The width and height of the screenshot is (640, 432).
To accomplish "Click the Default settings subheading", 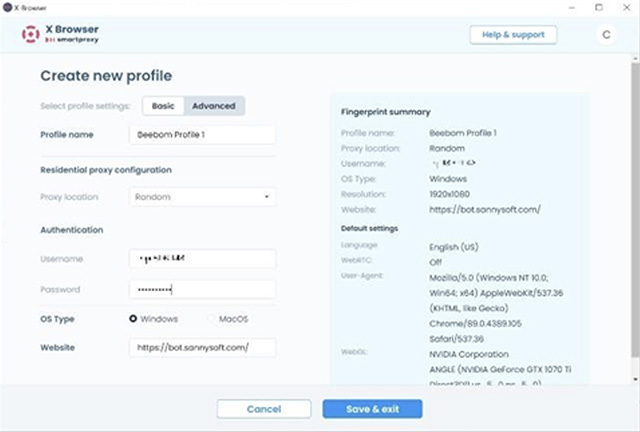I will [x=369, y=228].
